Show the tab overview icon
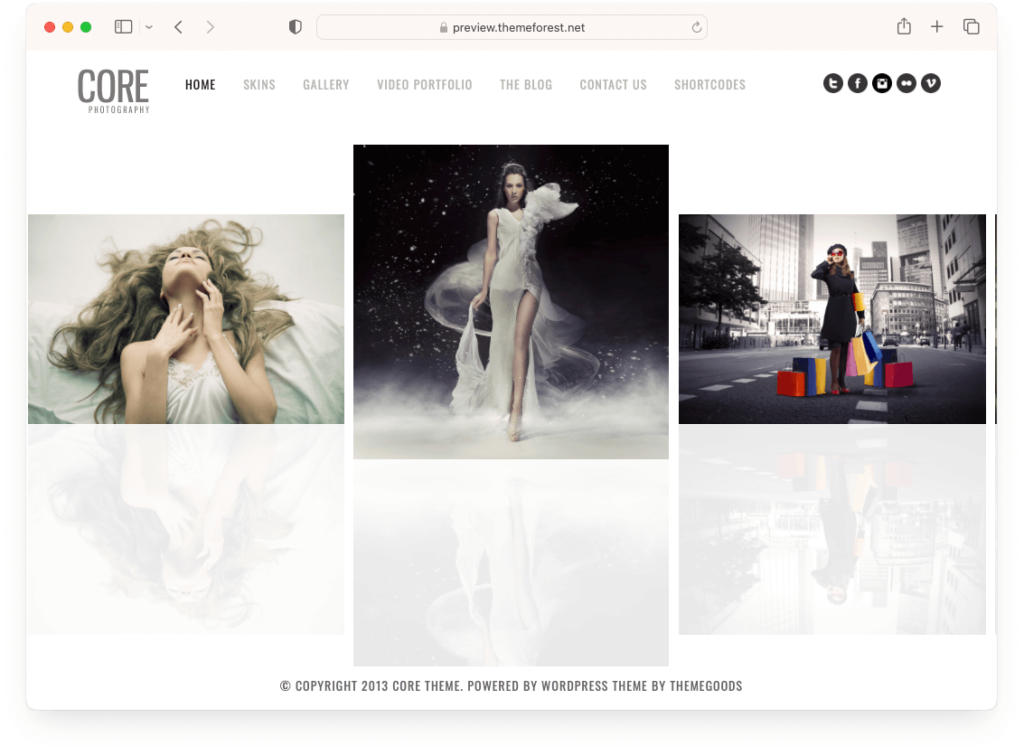 pos(971,27)
